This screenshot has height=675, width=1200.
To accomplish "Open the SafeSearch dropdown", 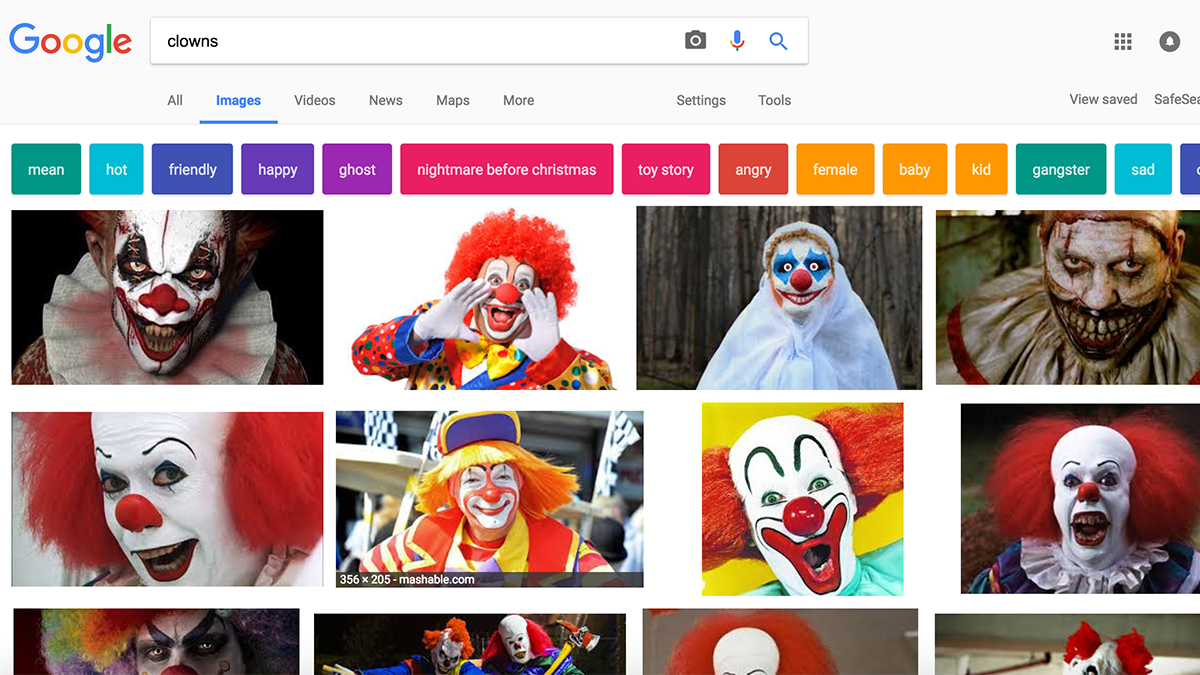I will tap(1177, 99).
